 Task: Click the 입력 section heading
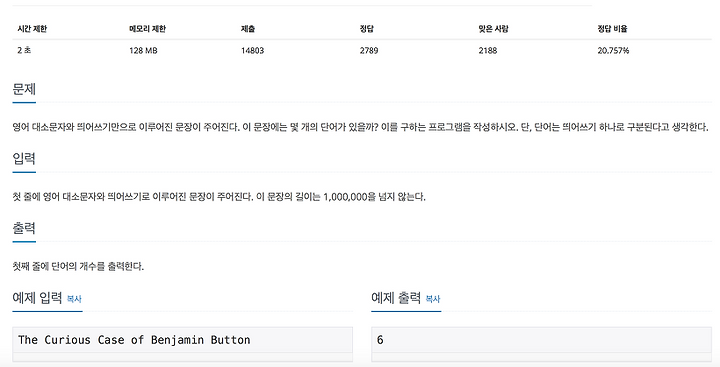(24, 159)
